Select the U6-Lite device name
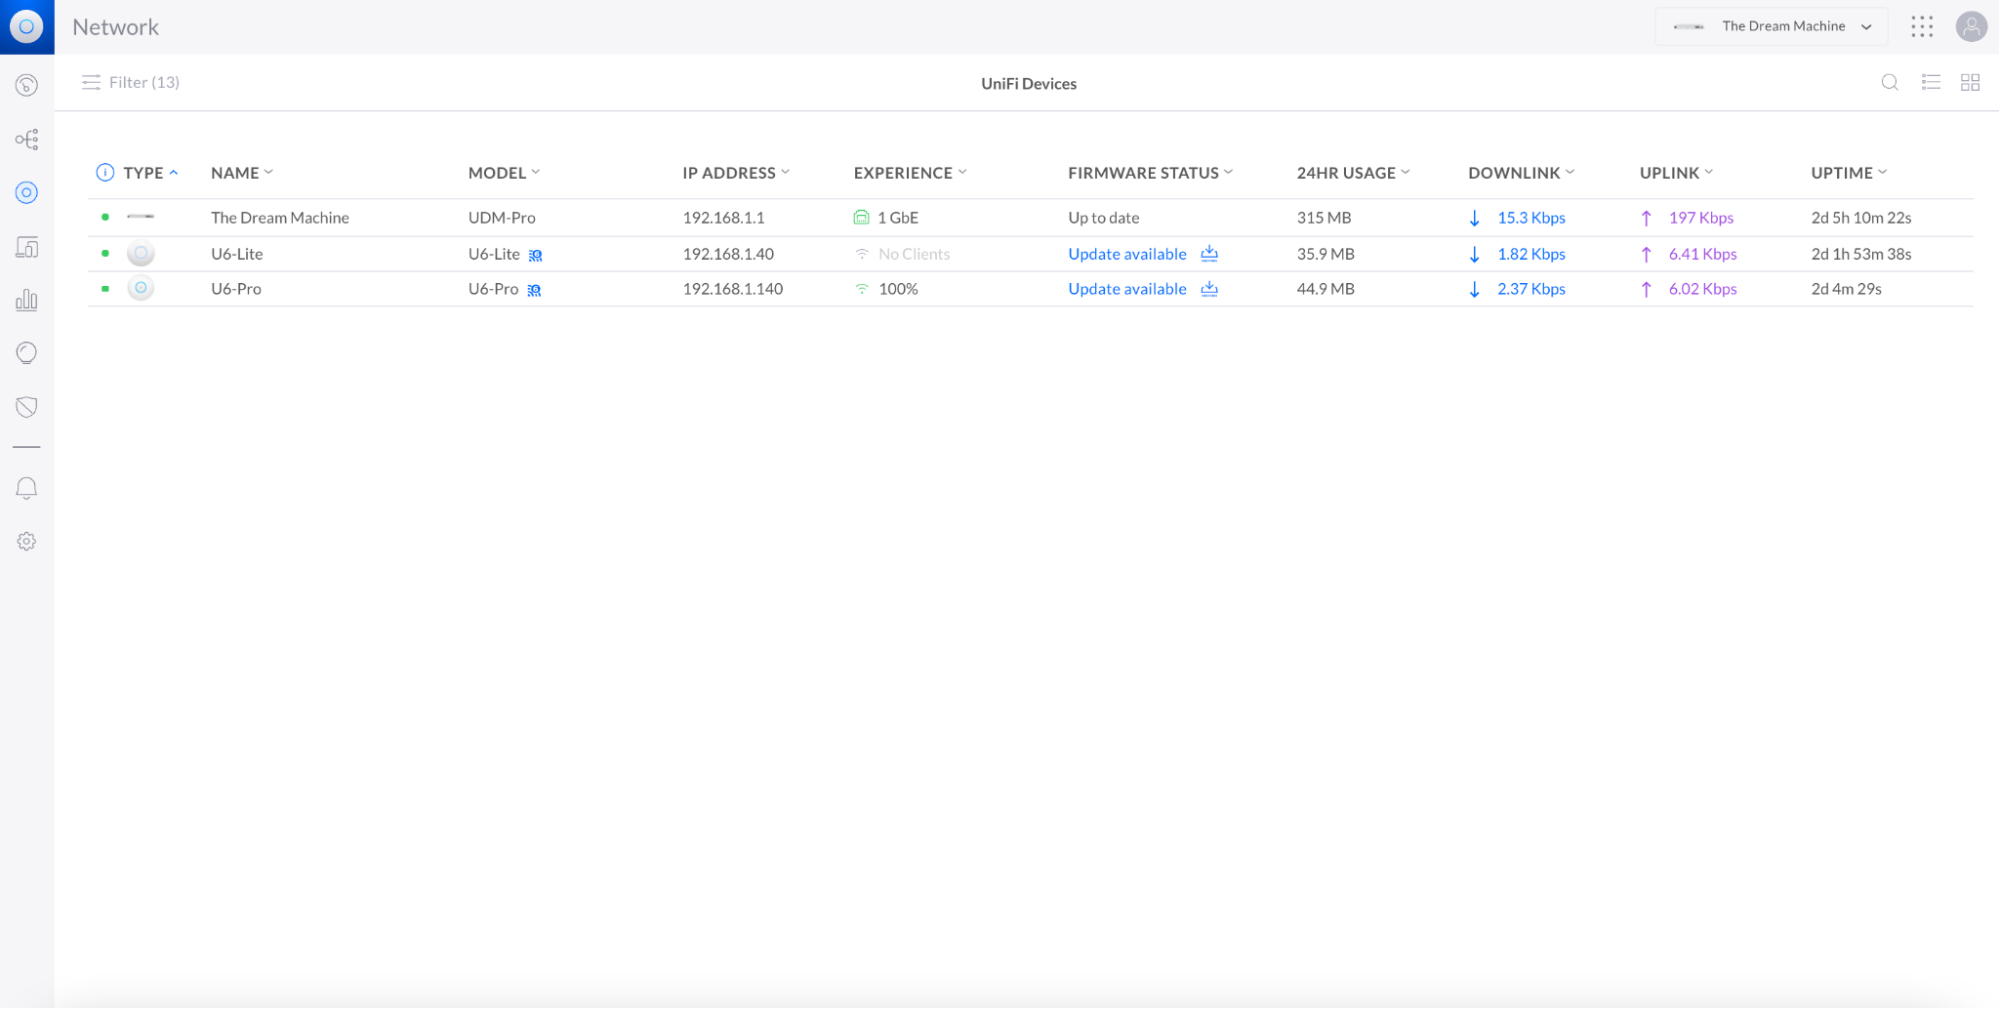 [x=237, y=254]
